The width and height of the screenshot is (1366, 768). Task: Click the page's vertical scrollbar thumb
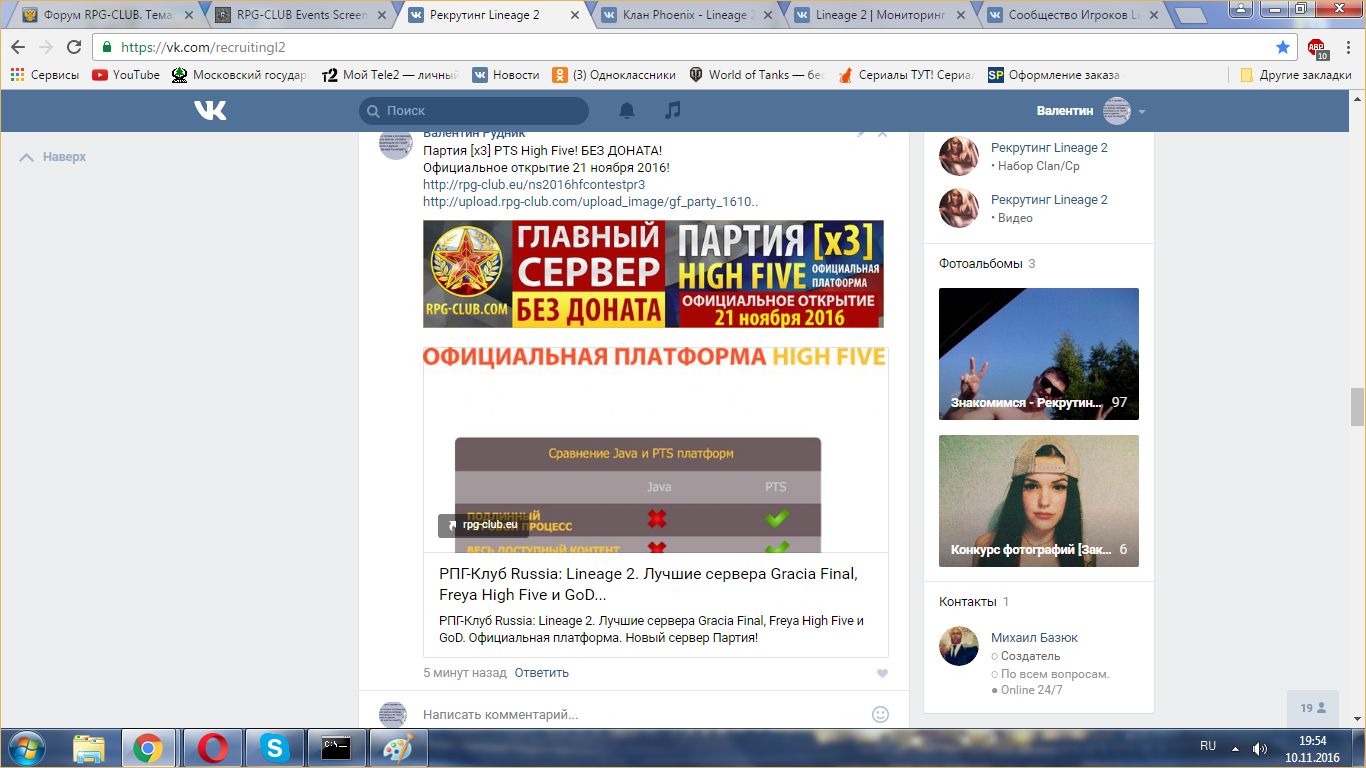click(1357, 407)
